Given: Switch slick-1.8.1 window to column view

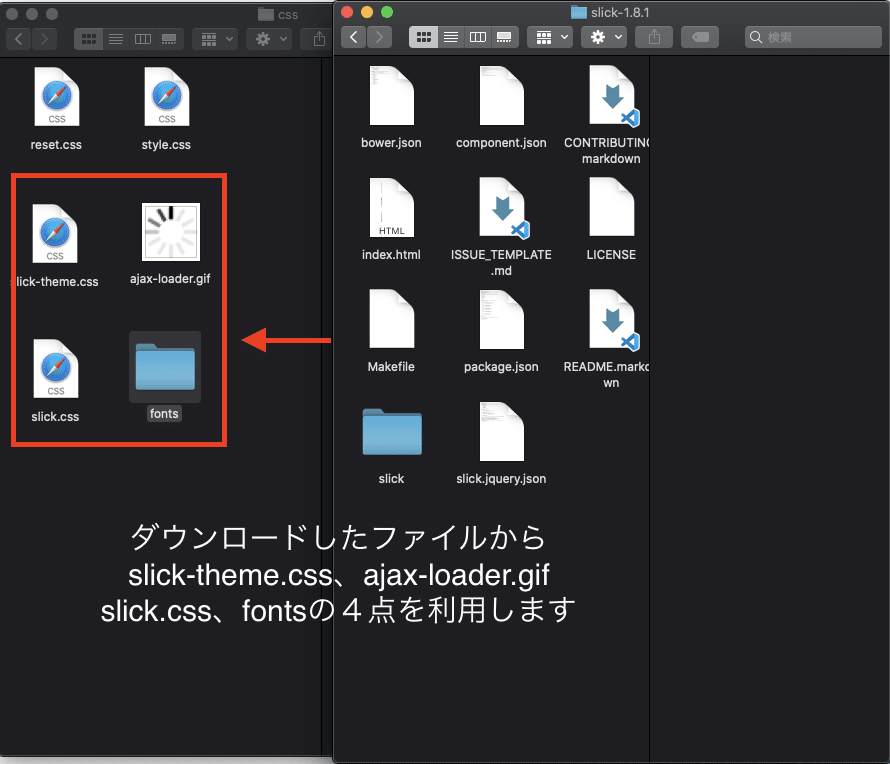Looking at the screenshot, I should coord(477,37).
